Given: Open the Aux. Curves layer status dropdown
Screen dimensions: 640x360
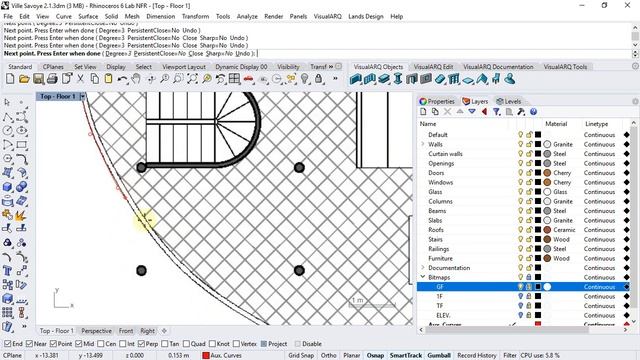Looking at the screenshot, I should point(222,356).
